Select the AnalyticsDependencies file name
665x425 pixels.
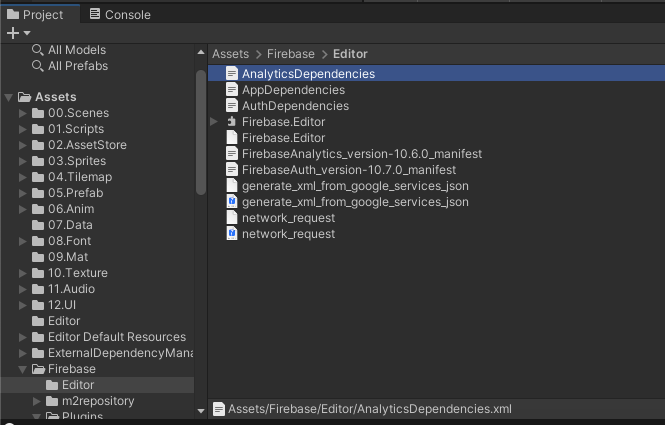pyautogui.click(x=308, y=74)
